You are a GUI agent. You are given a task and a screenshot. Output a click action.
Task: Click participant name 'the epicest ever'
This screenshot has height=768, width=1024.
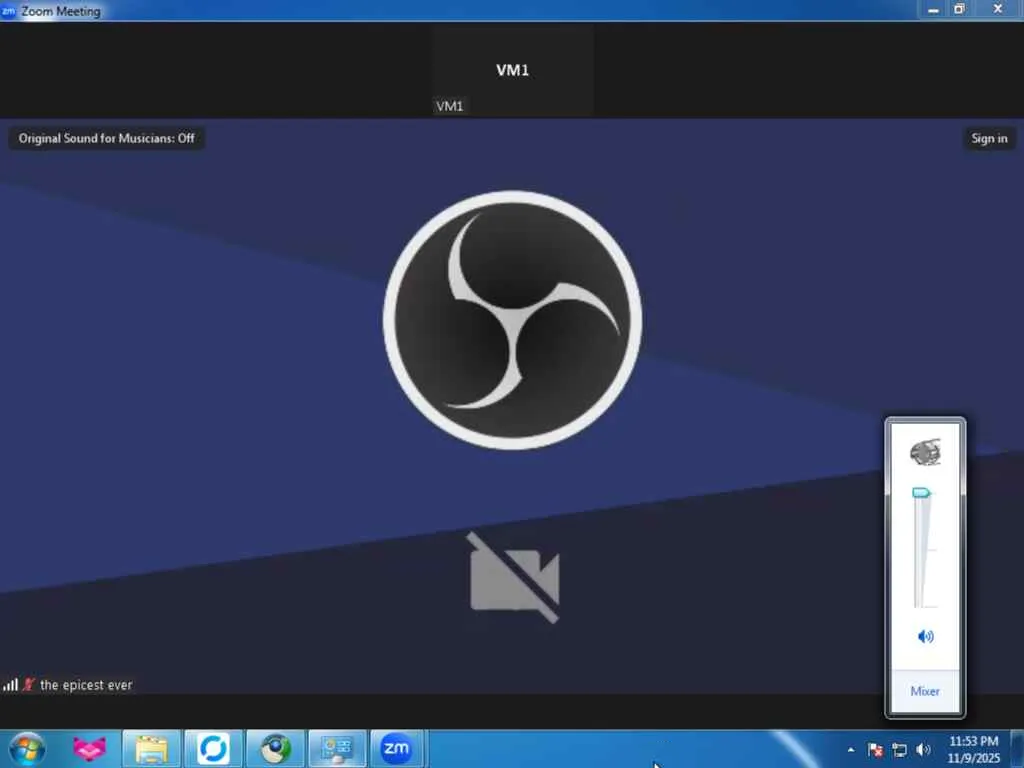[86, 685]
